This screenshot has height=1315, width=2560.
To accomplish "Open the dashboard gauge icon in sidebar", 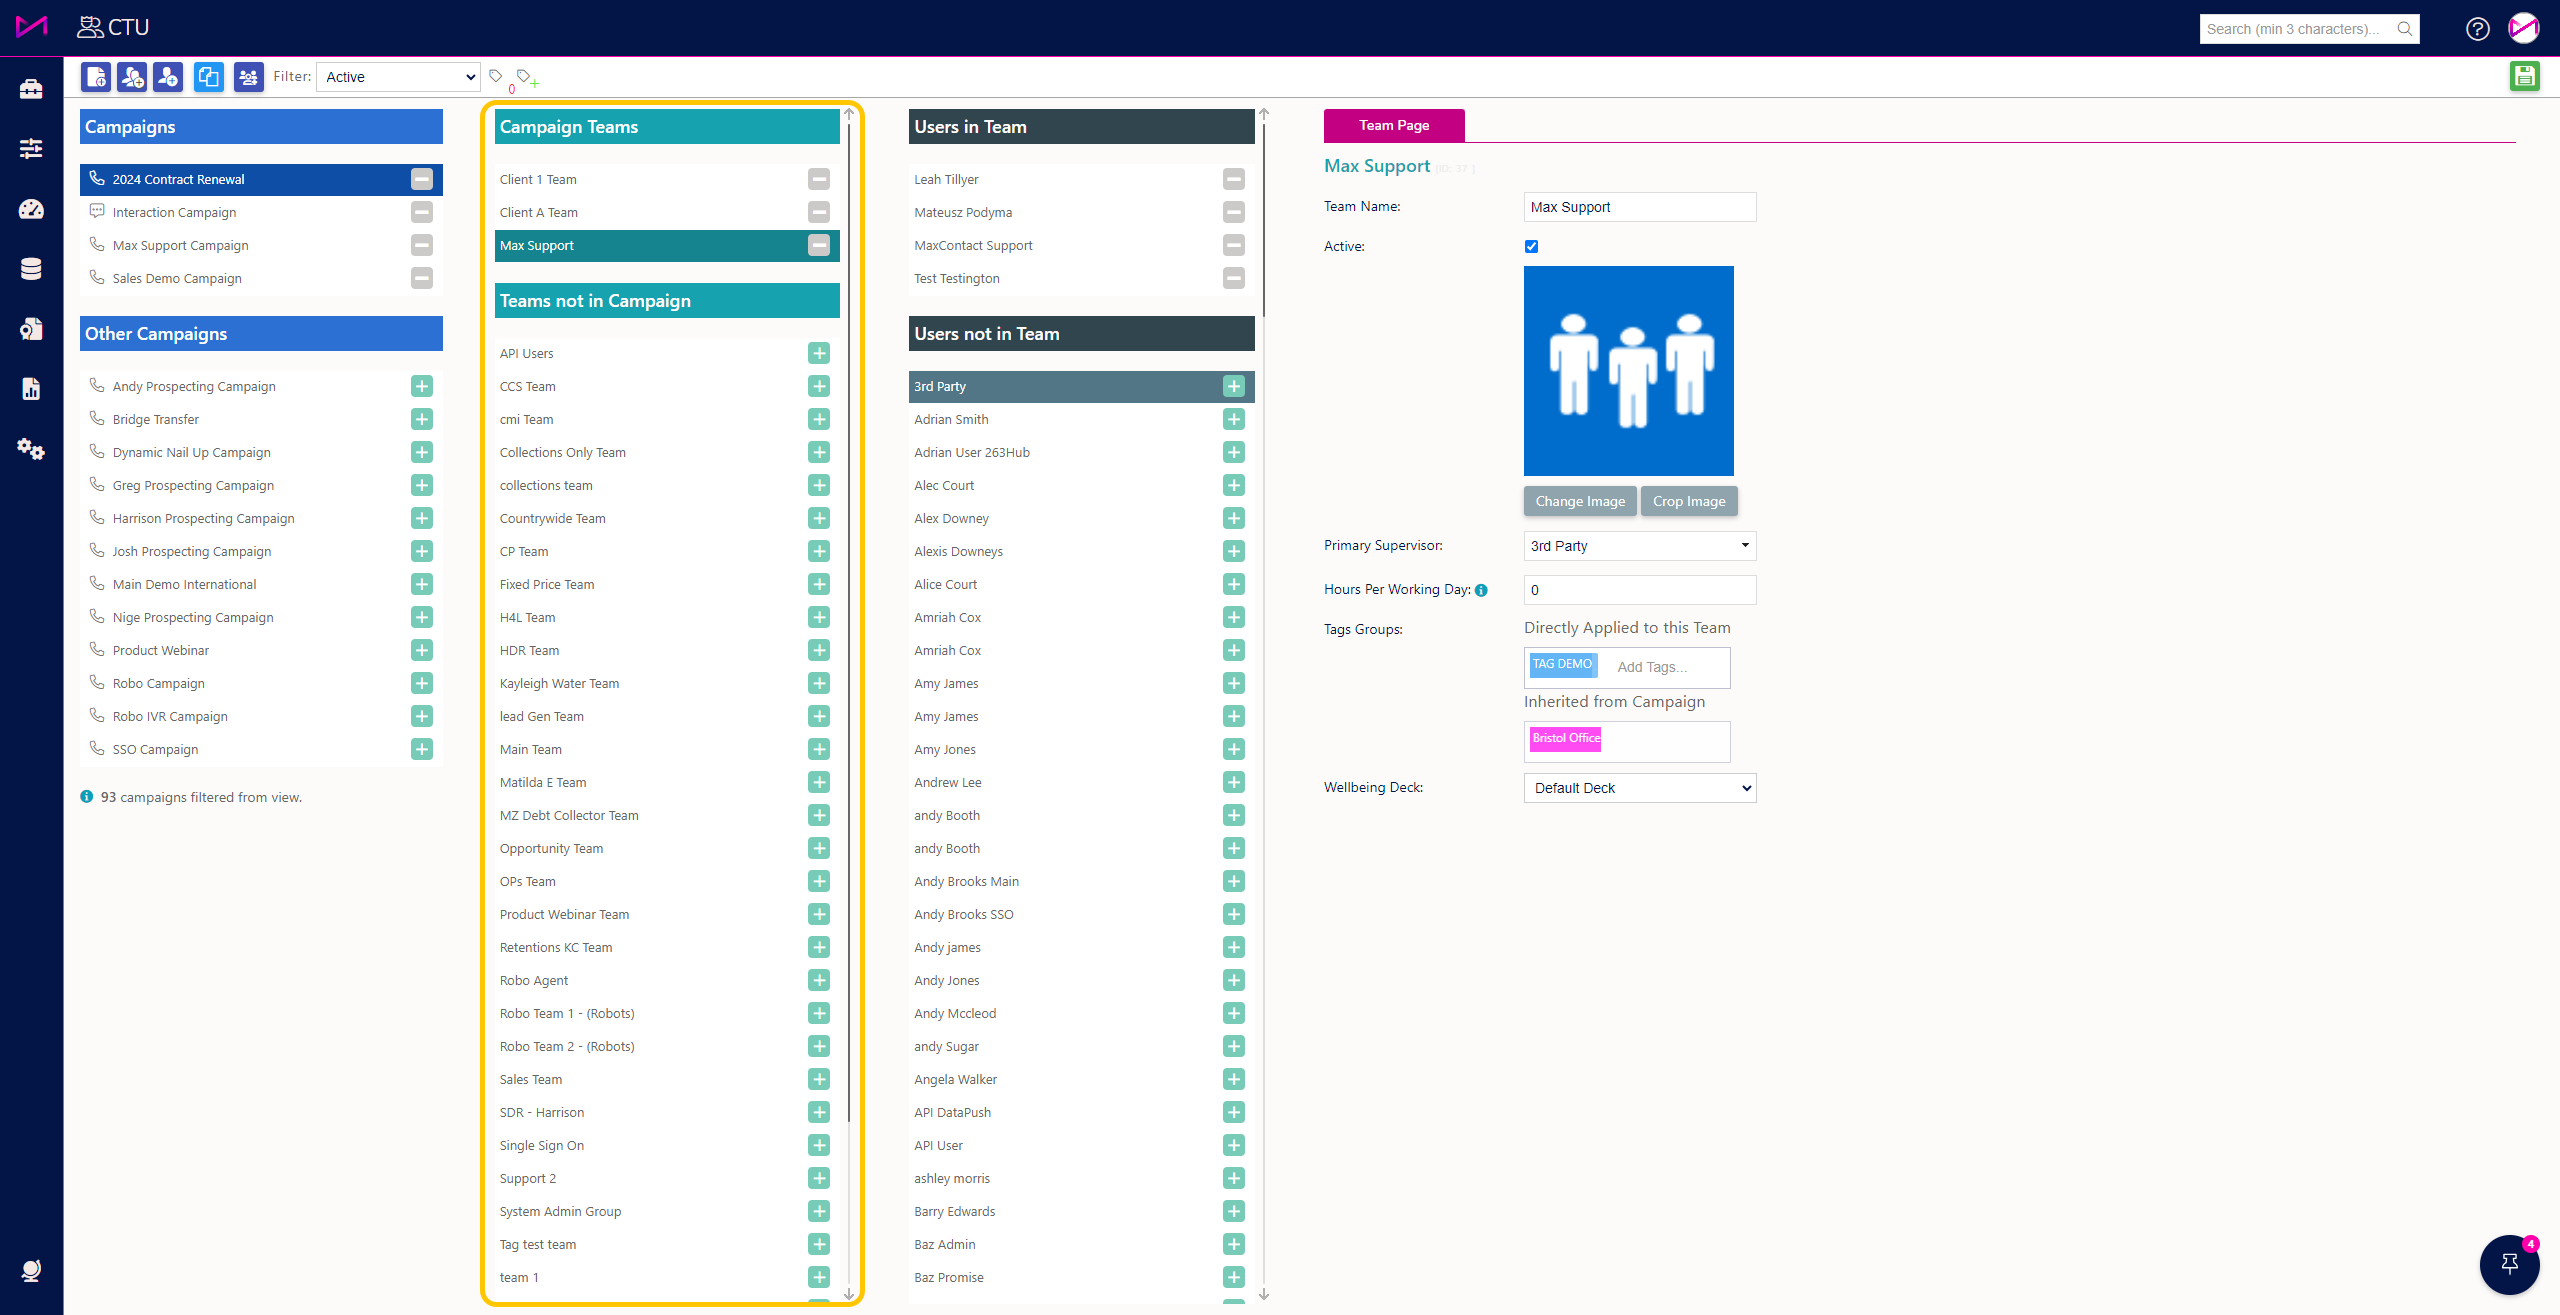I will (31, 209).
